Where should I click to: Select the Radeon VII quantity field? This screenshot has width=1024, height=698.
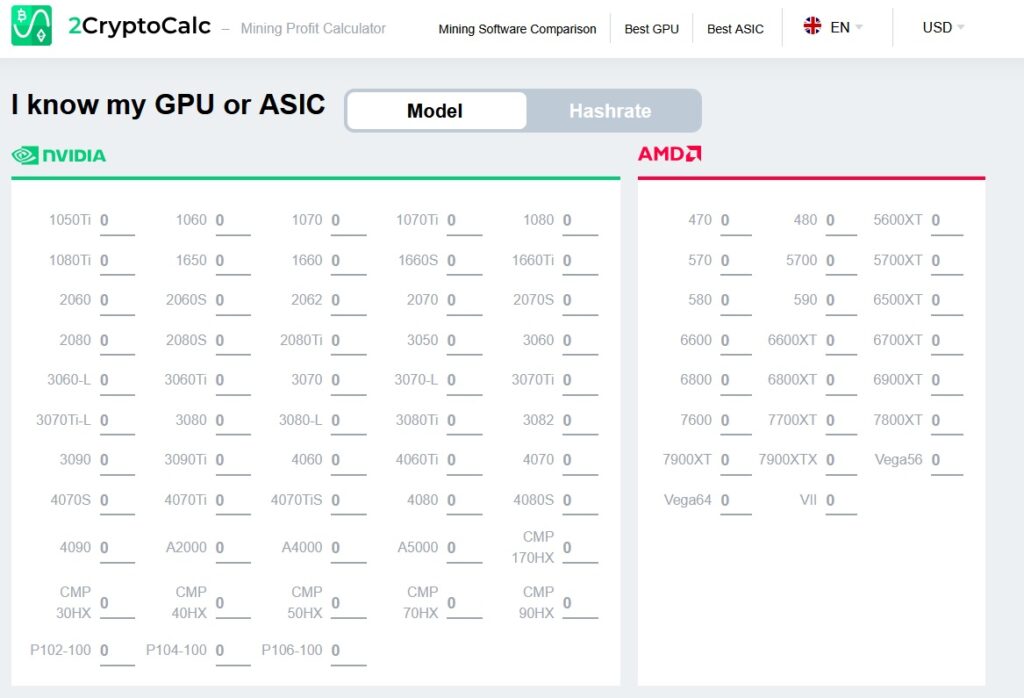(x=841, y=501)
